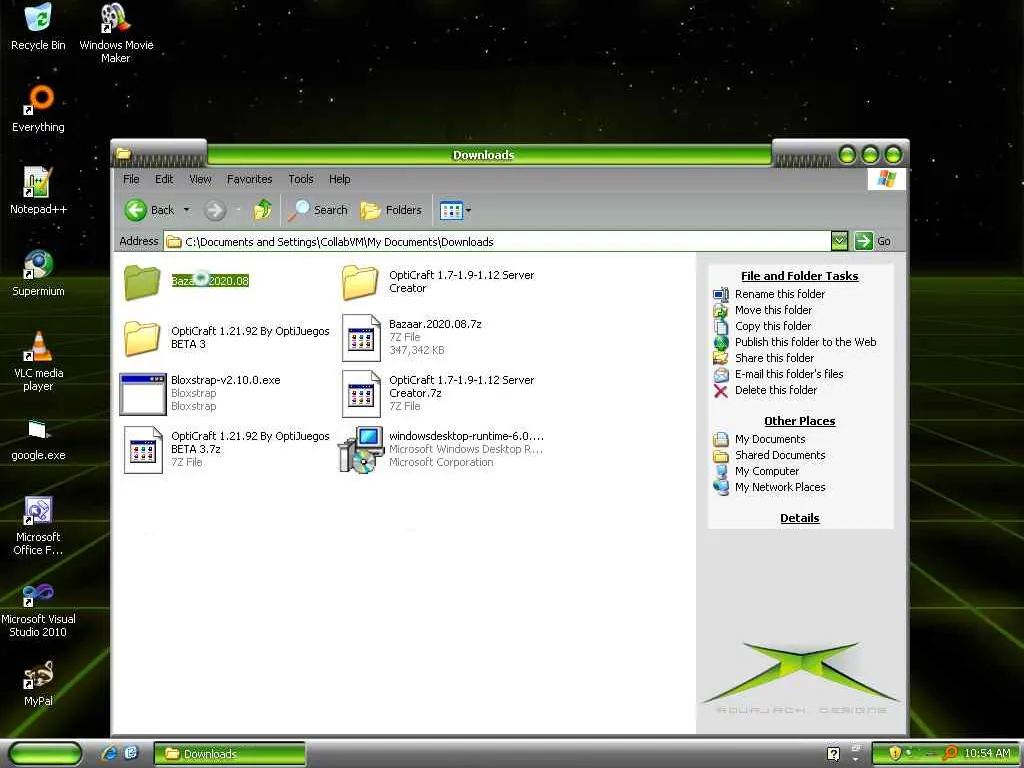Open the Search pane

pyautogui.click(x=318, y=210)
